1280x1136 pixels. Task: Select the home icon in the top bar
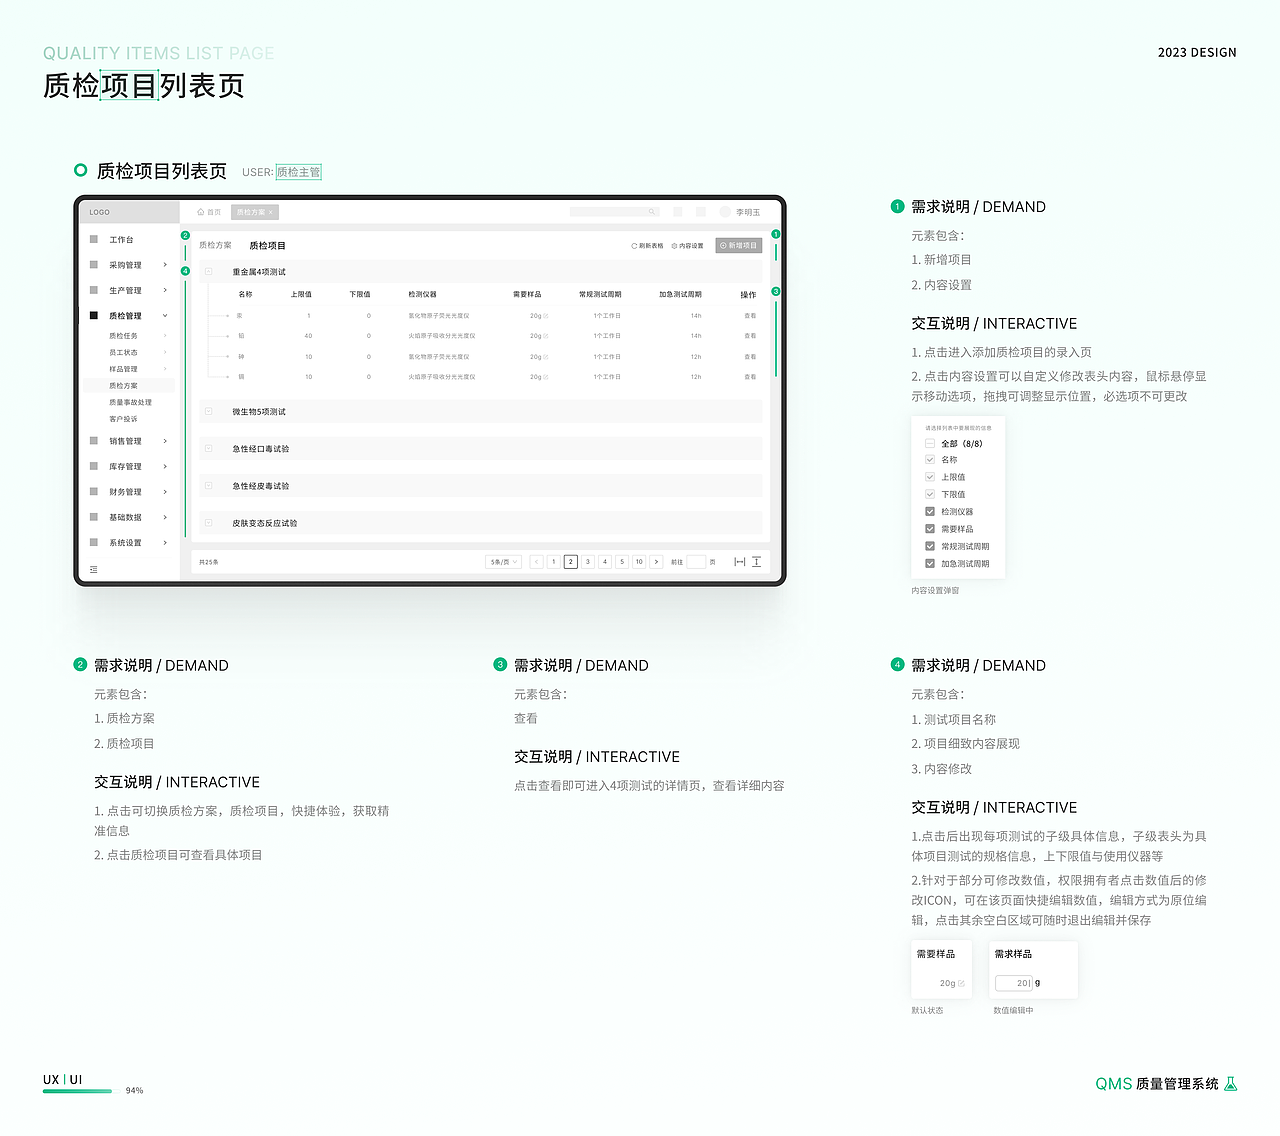[200, 212]
